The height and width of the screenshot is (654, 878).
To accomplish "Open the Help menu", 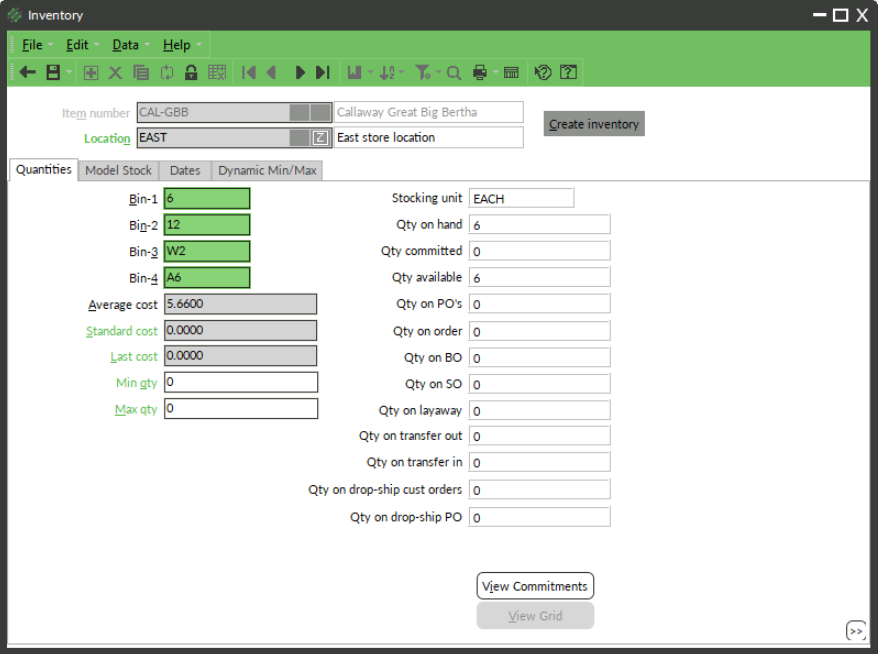I will tap(176, 45).
